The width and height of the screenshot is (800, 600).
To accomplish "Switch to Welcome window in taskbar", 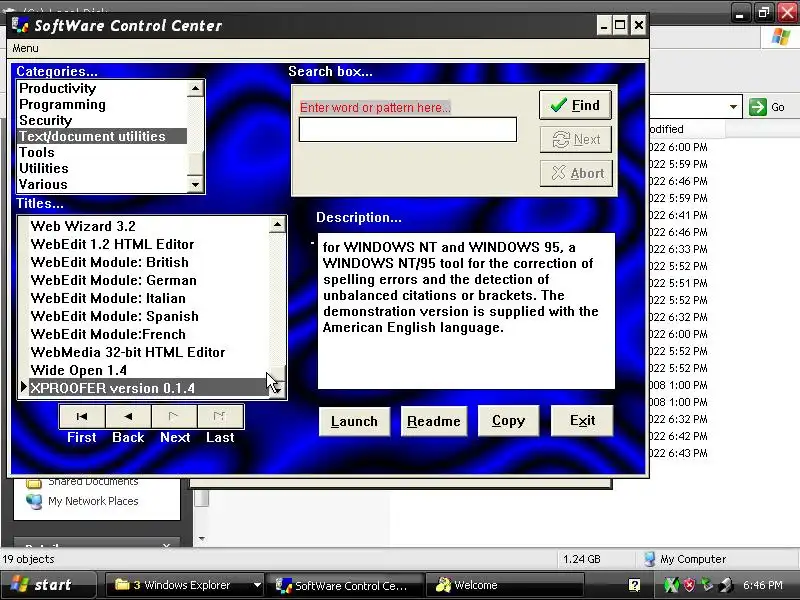I will (x=503, y=585).
